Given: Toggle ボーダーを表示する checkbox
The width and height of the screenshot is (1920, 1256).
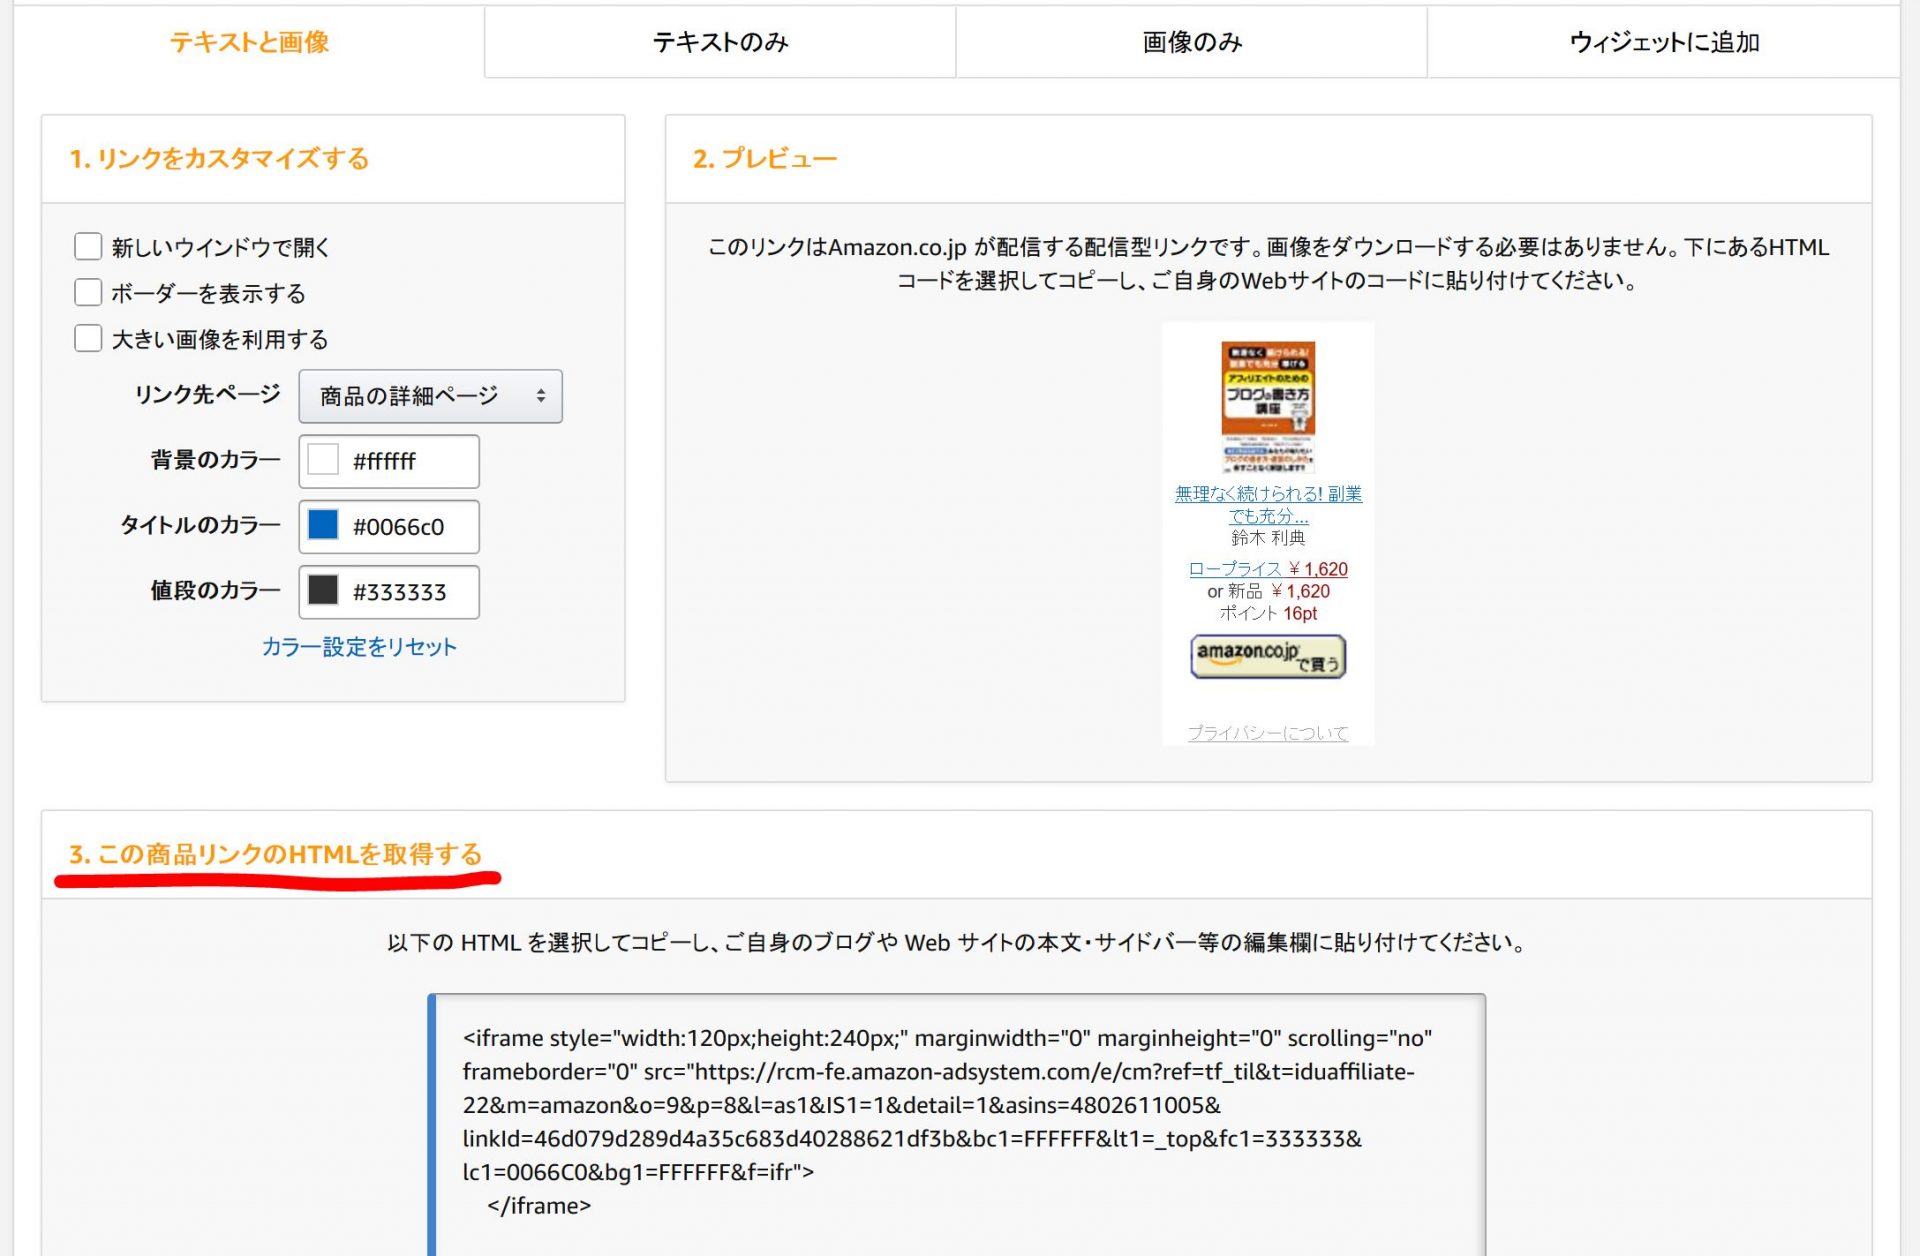Looking at the screenshot, I should point(88,292).
